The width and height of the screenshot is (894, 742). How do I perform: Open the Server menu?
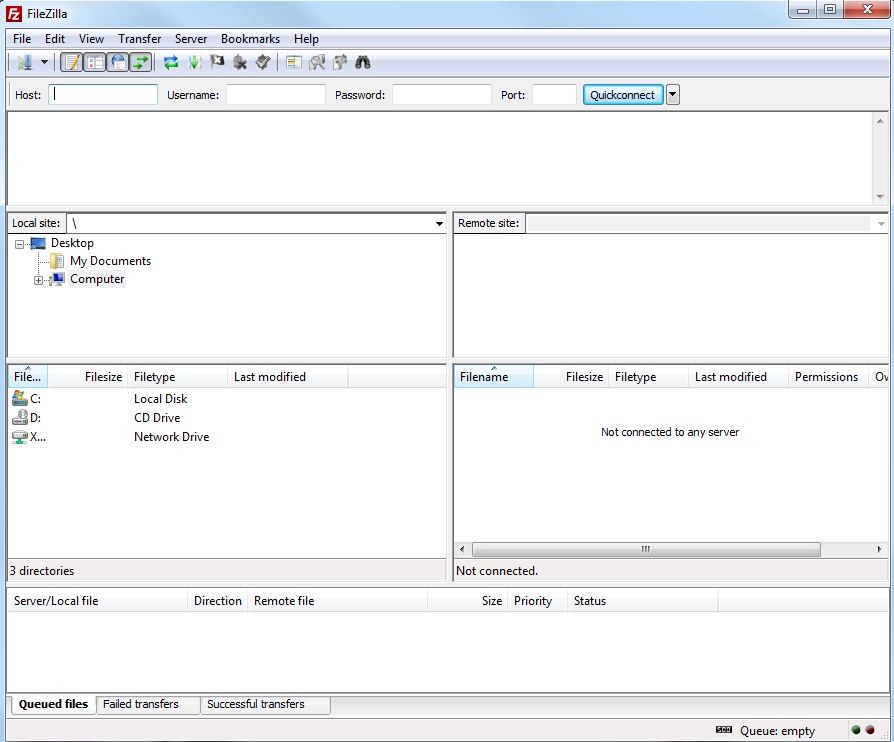click(191, 39)
